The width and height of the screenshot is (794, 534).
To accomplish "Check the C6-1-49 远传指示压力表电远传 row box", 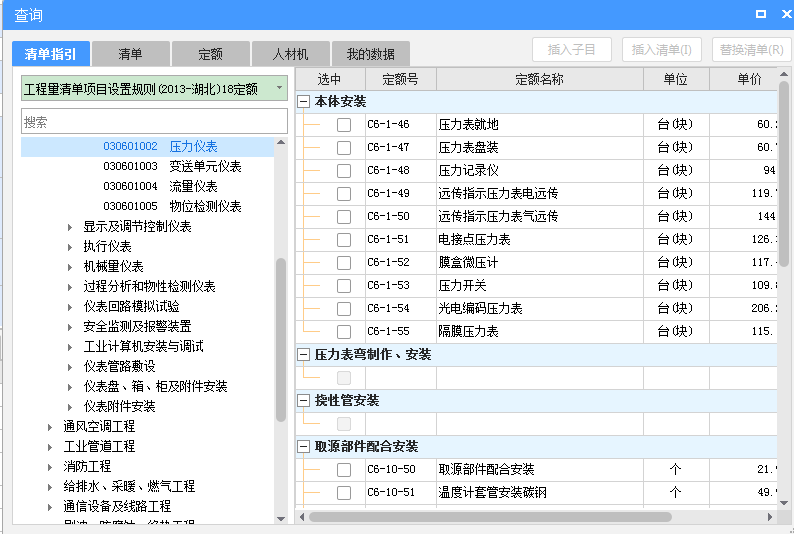I will point(344,194).
